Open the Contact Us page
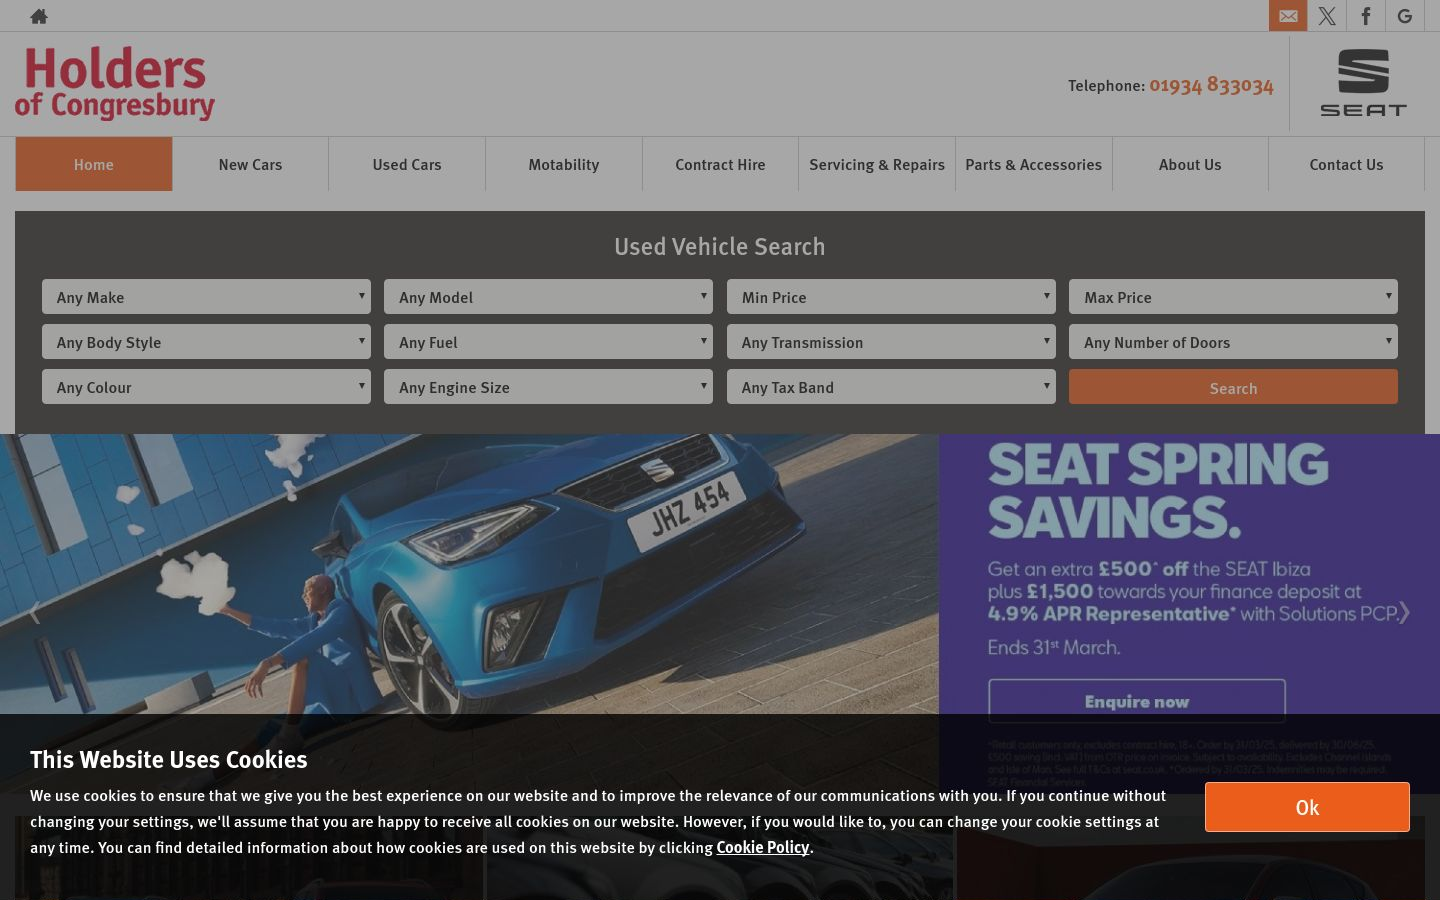 [x=1346, y=164]
